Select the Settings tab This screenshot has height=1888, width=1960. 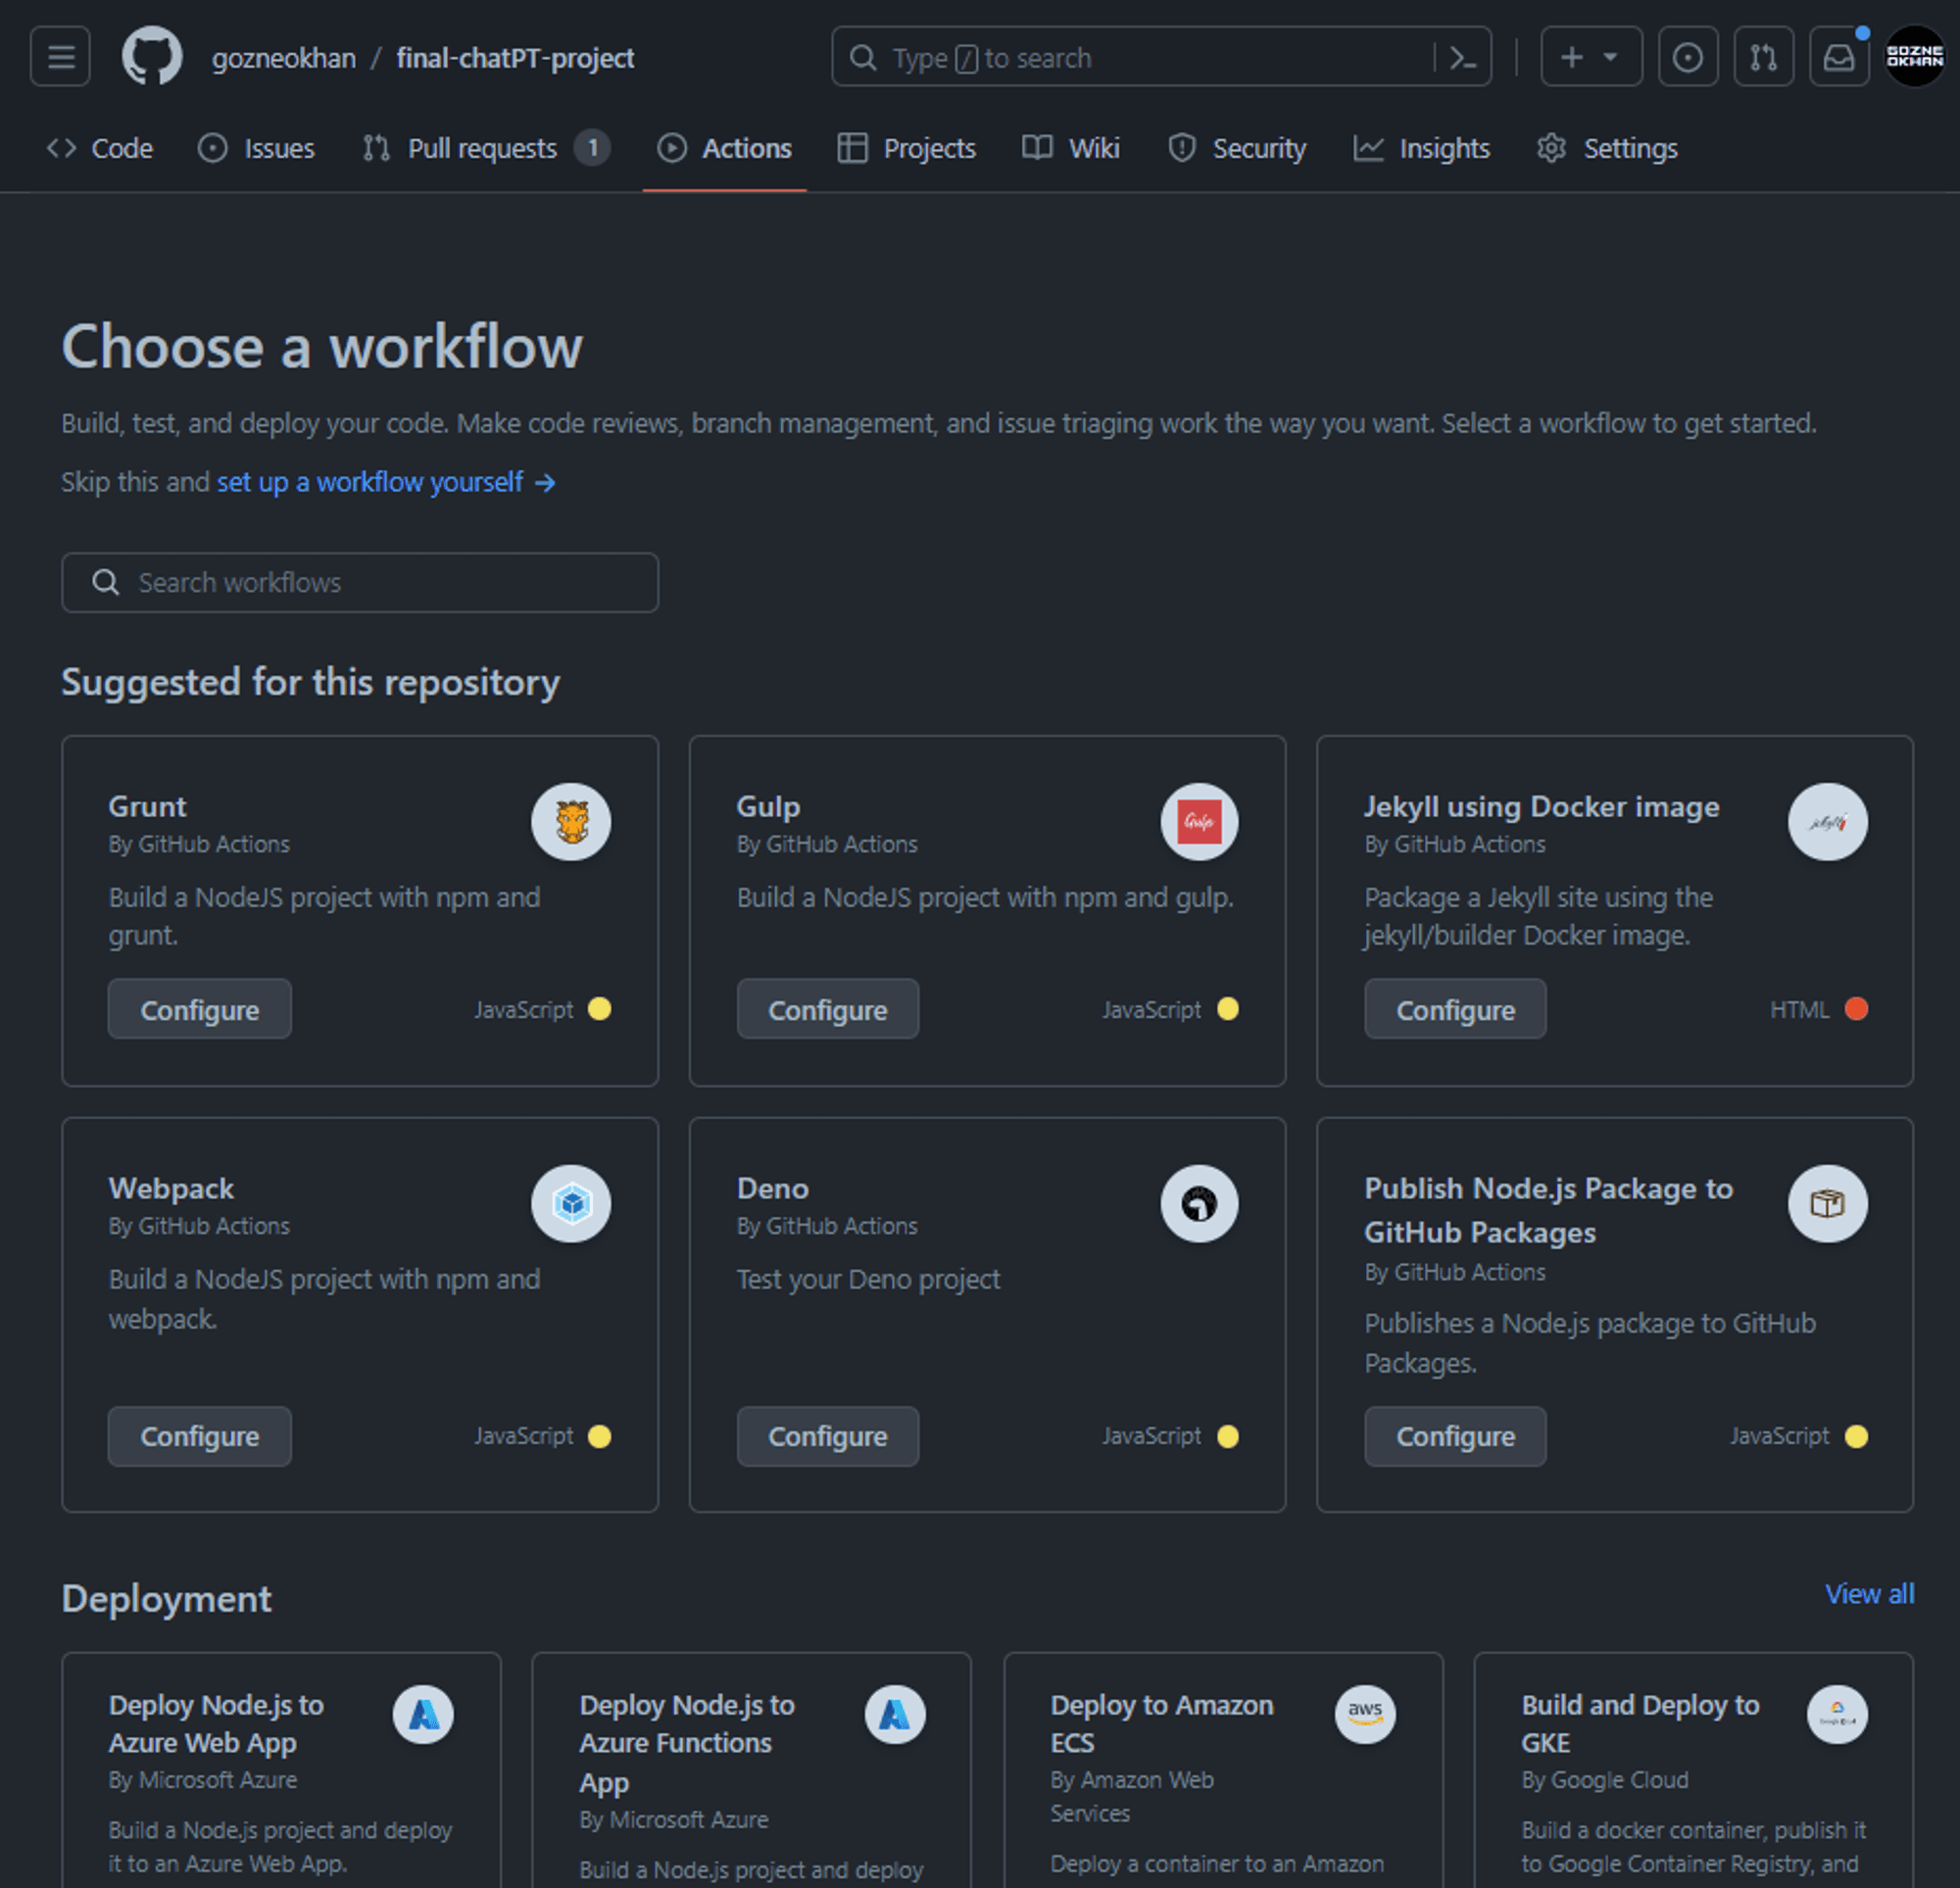click(x=1605, y=149)
